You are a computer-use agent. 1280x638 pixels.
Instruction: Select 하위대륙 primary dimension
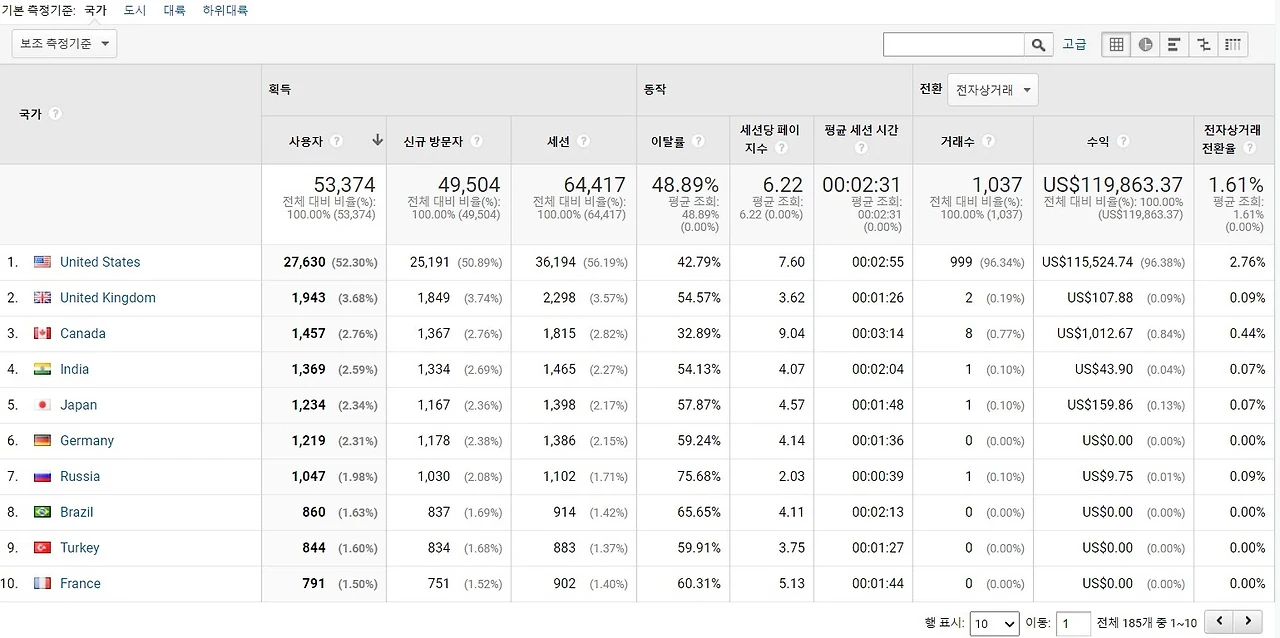(225, 10)
